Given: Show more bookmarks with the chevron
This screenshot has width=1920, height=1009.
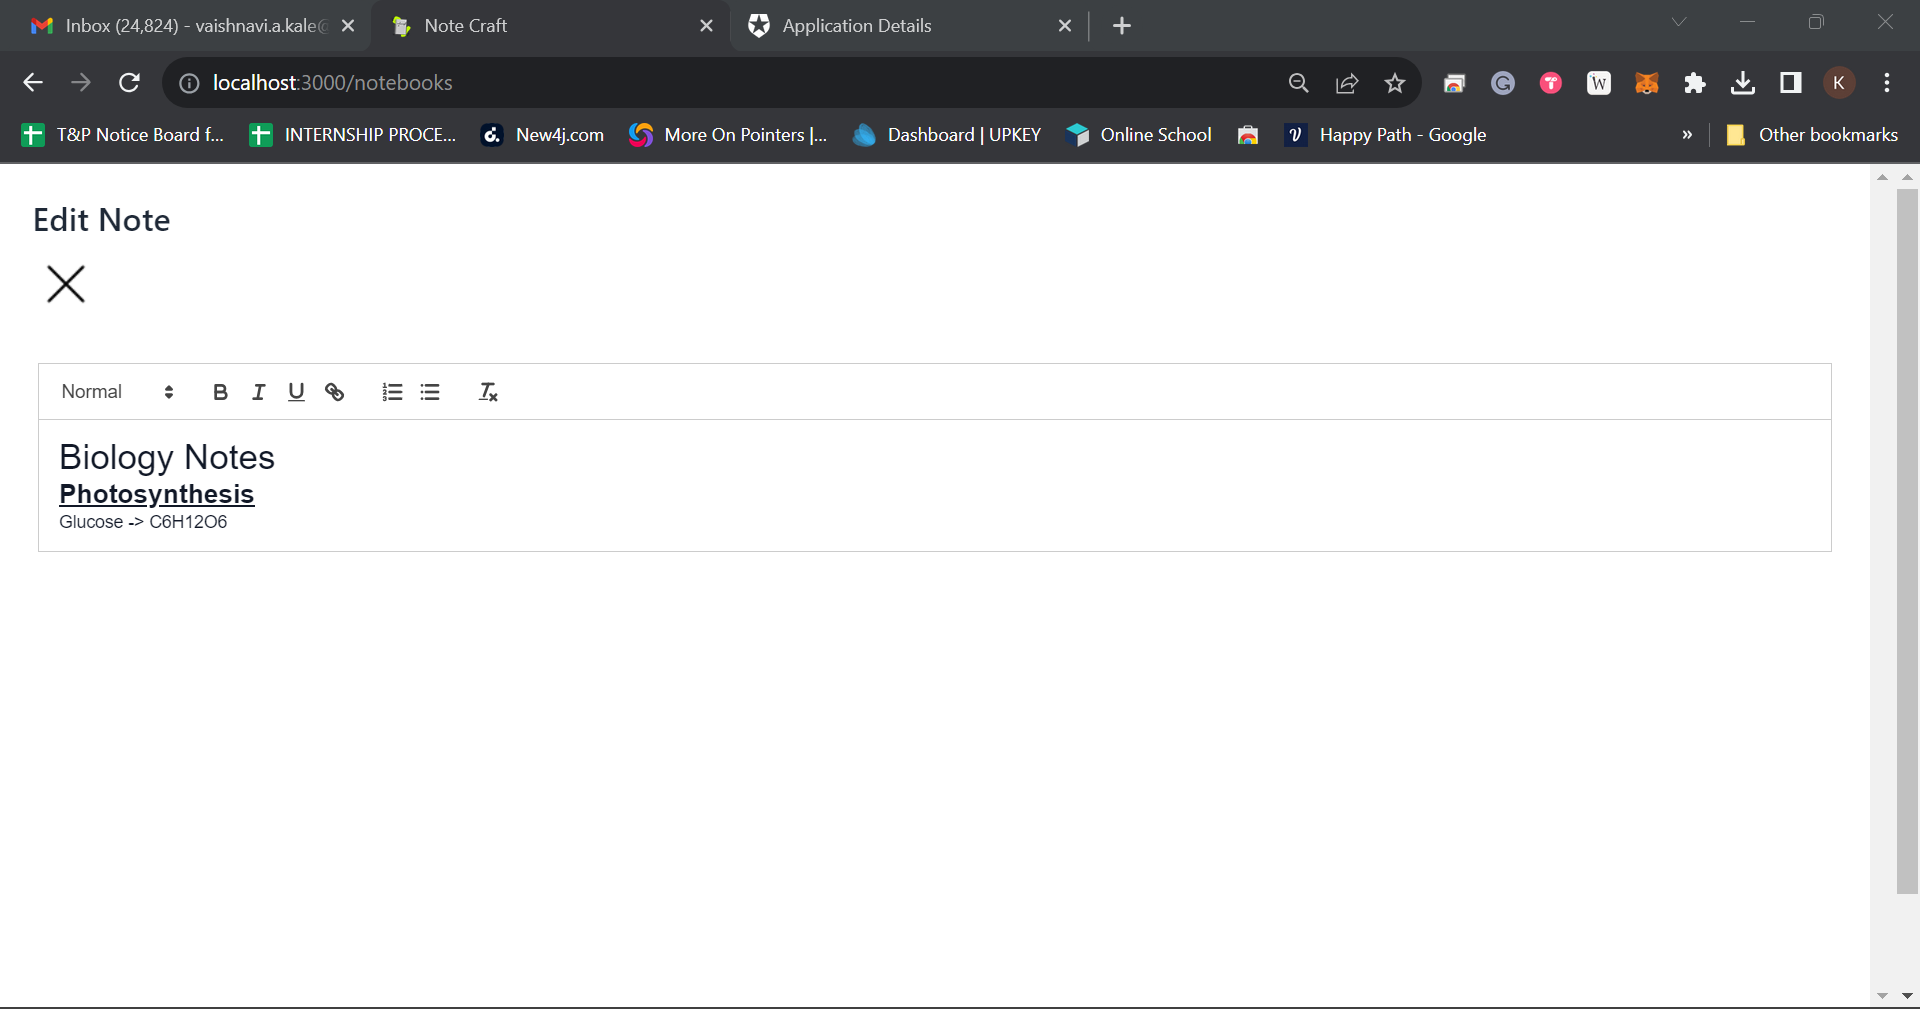Looking at the screenshot, I should coord(1687,135).
